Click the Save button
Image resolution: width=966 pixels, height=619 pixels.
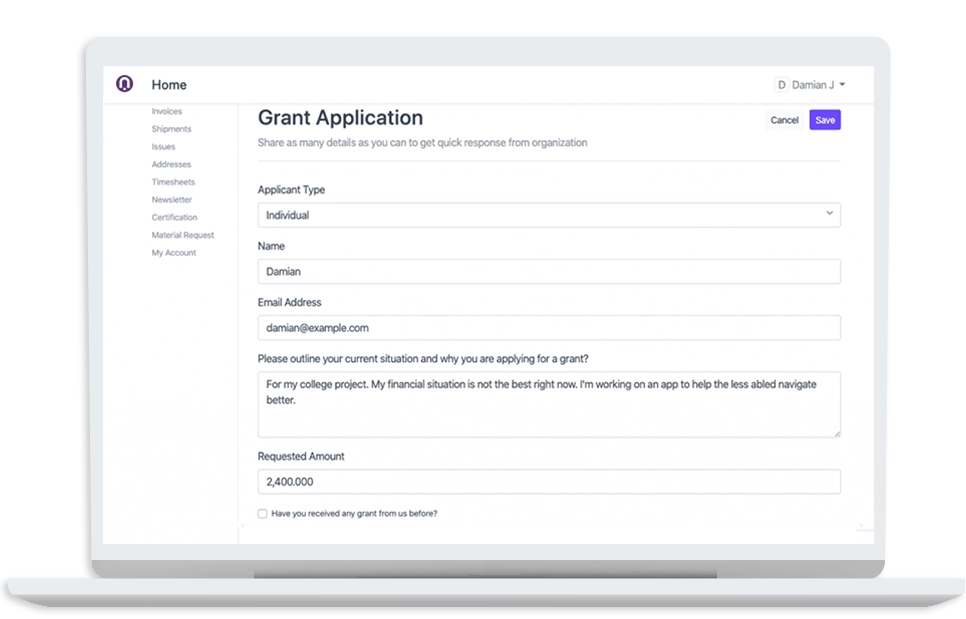pos(824,119)
